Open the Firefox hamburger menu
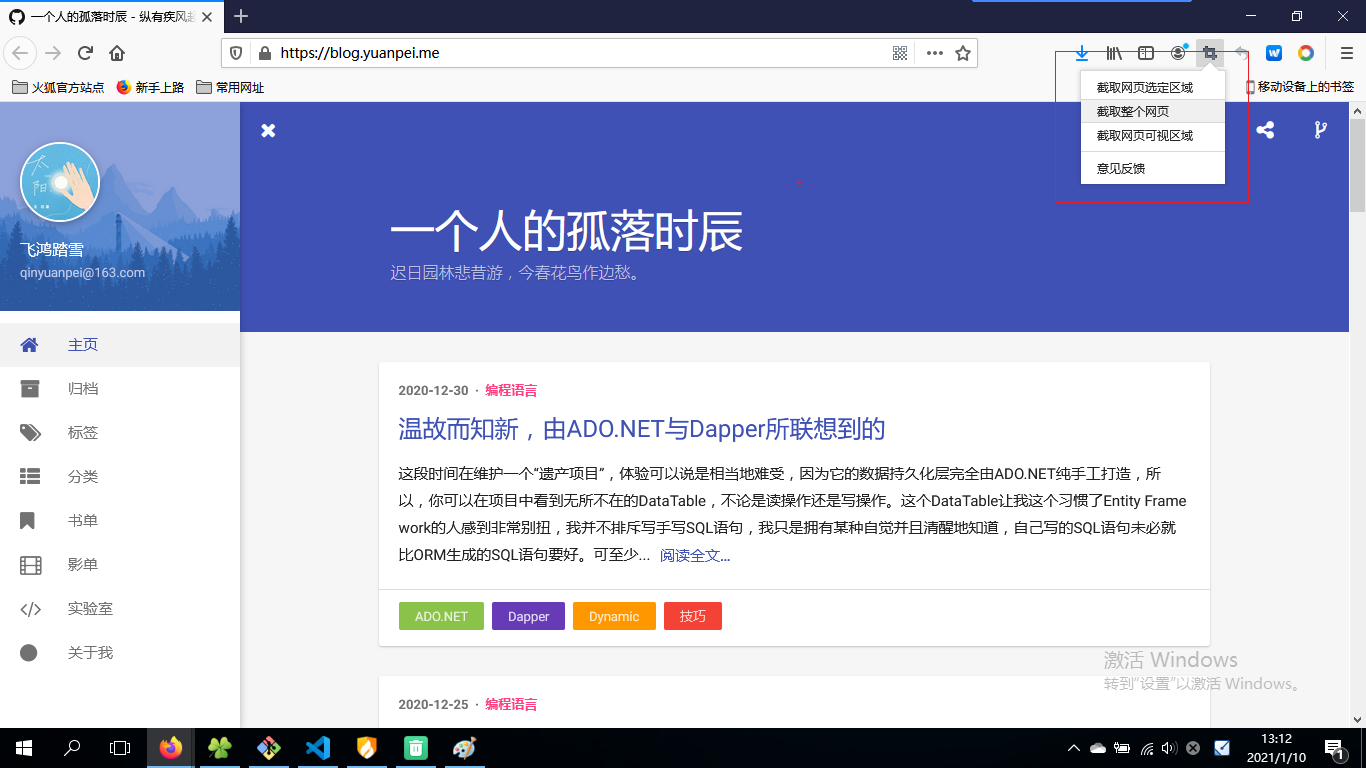1366x768 pixels. (x=1347, y=53)
